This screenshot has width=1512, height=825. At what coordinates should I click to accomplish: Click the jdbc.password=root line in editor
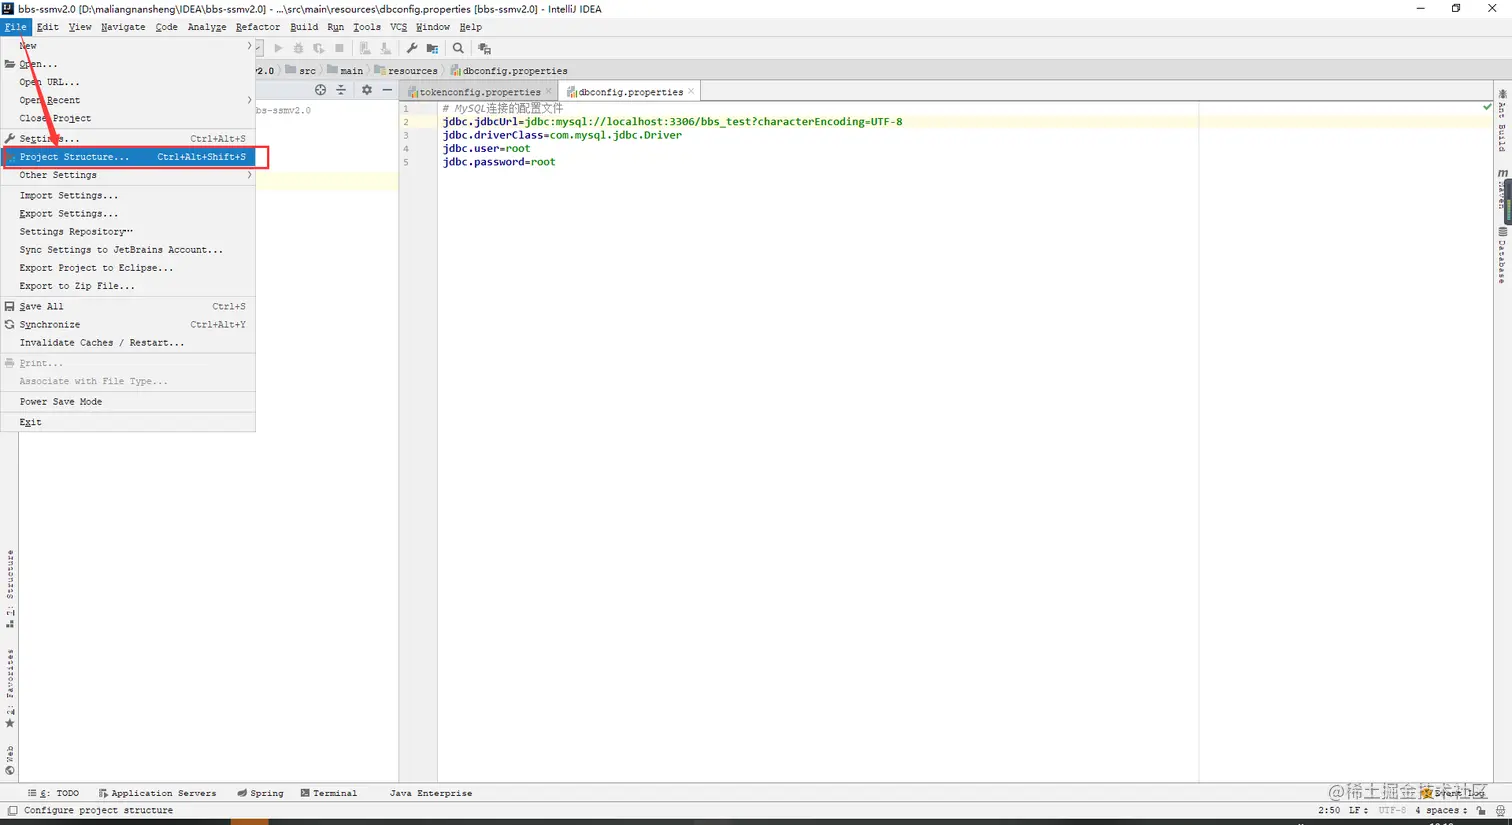[499, 162]
